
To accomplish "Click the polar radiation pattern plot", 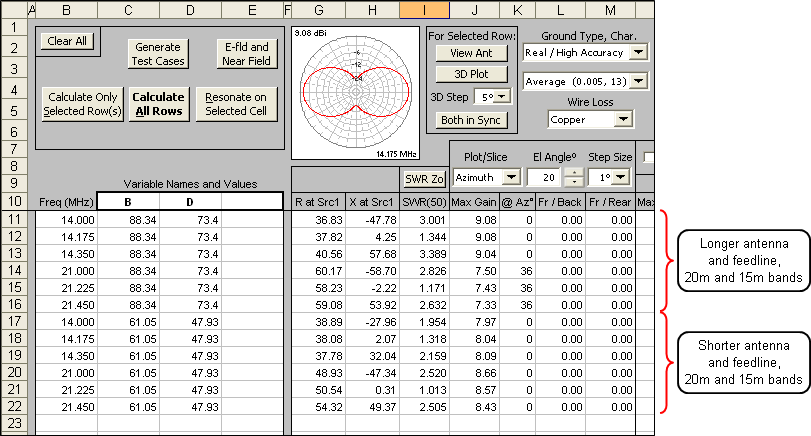I will (355, 93).
